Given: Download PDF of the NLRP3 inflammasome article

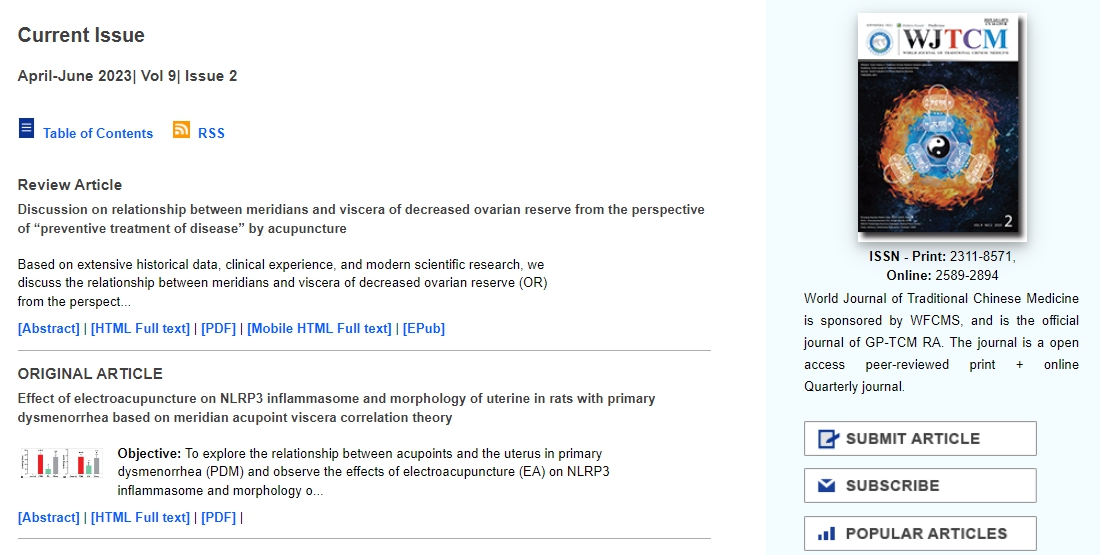Looking at the screenshot, I should point(218,517).
